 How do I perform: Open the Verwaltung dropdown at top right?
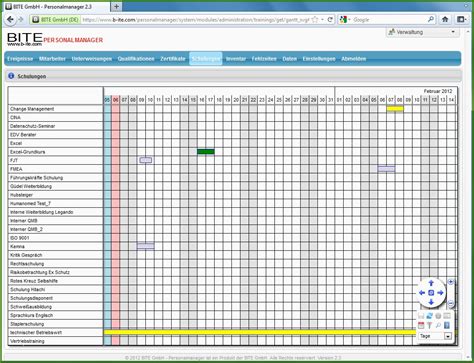(x=423, y=32)
